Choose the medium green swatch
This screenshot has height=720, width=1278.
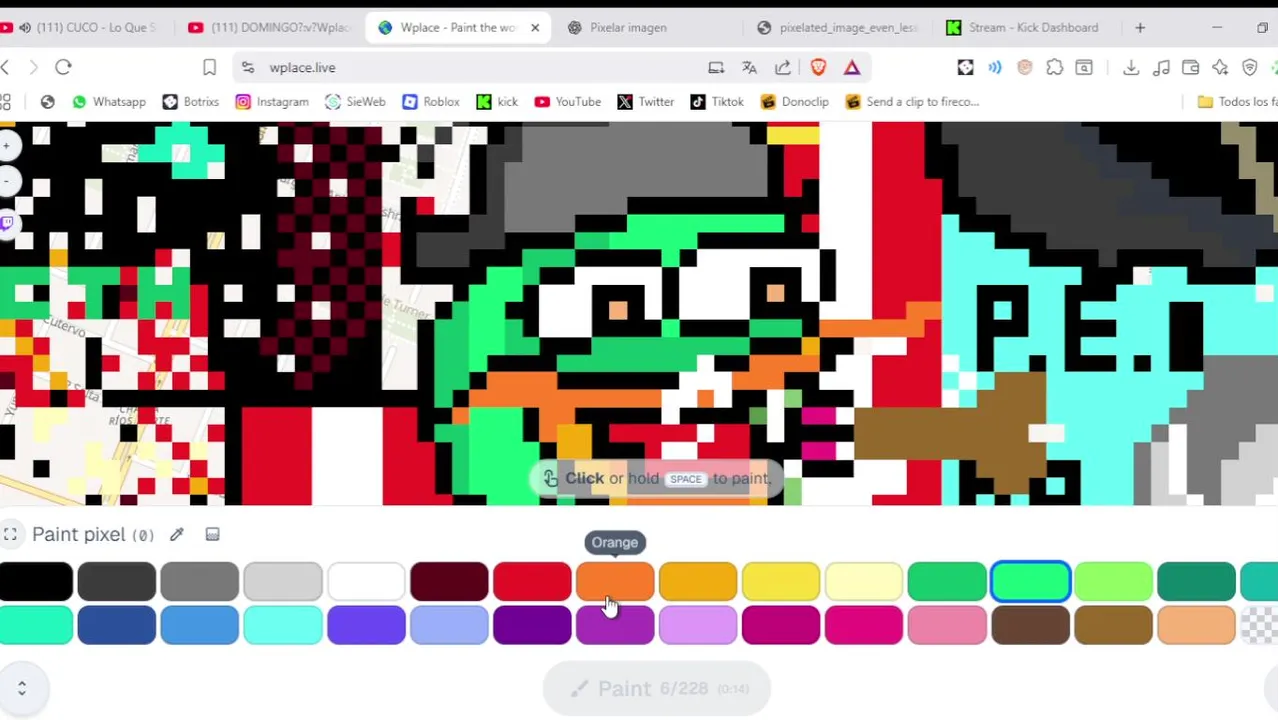947,581
